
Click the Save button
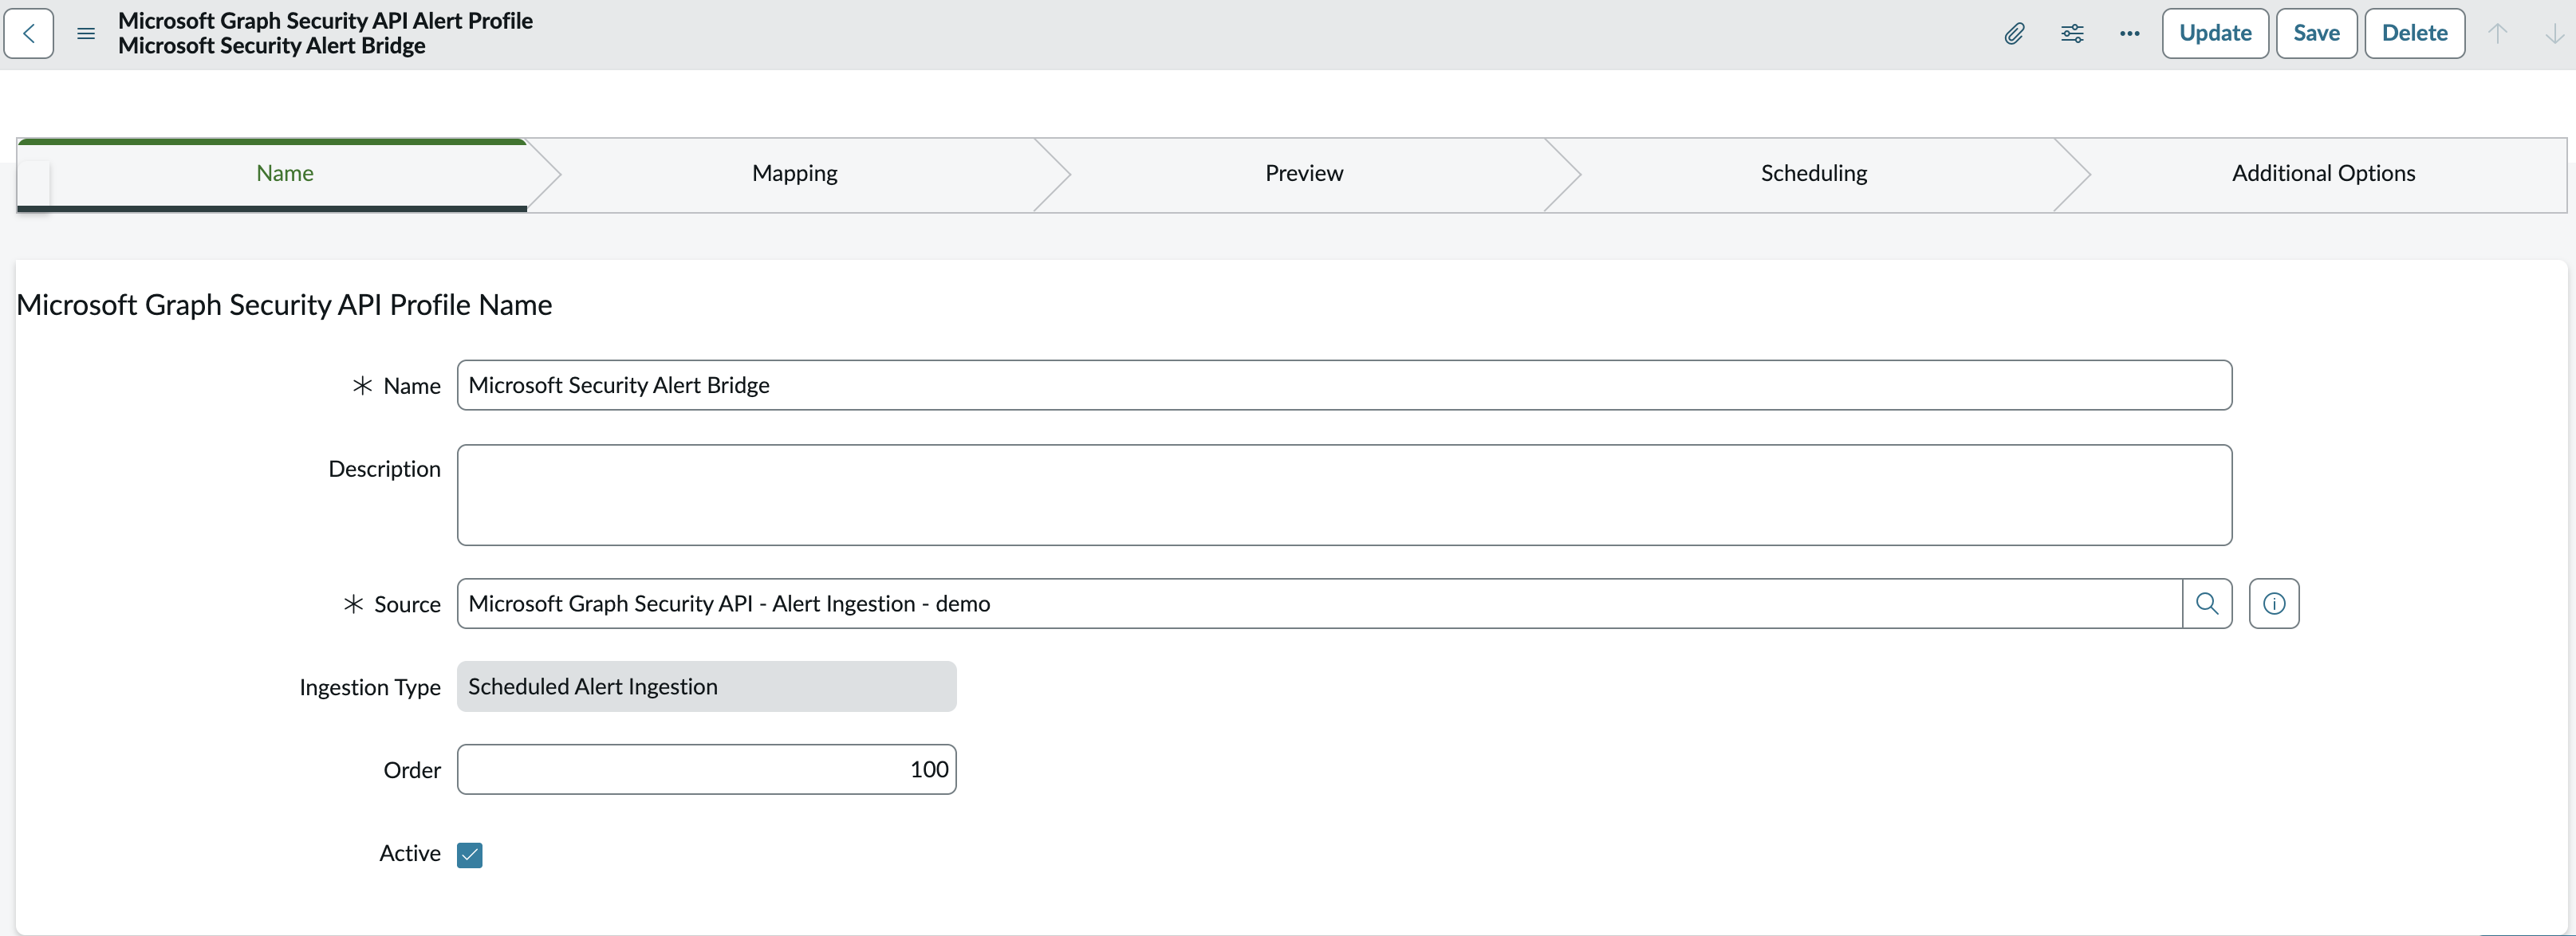2316,33
